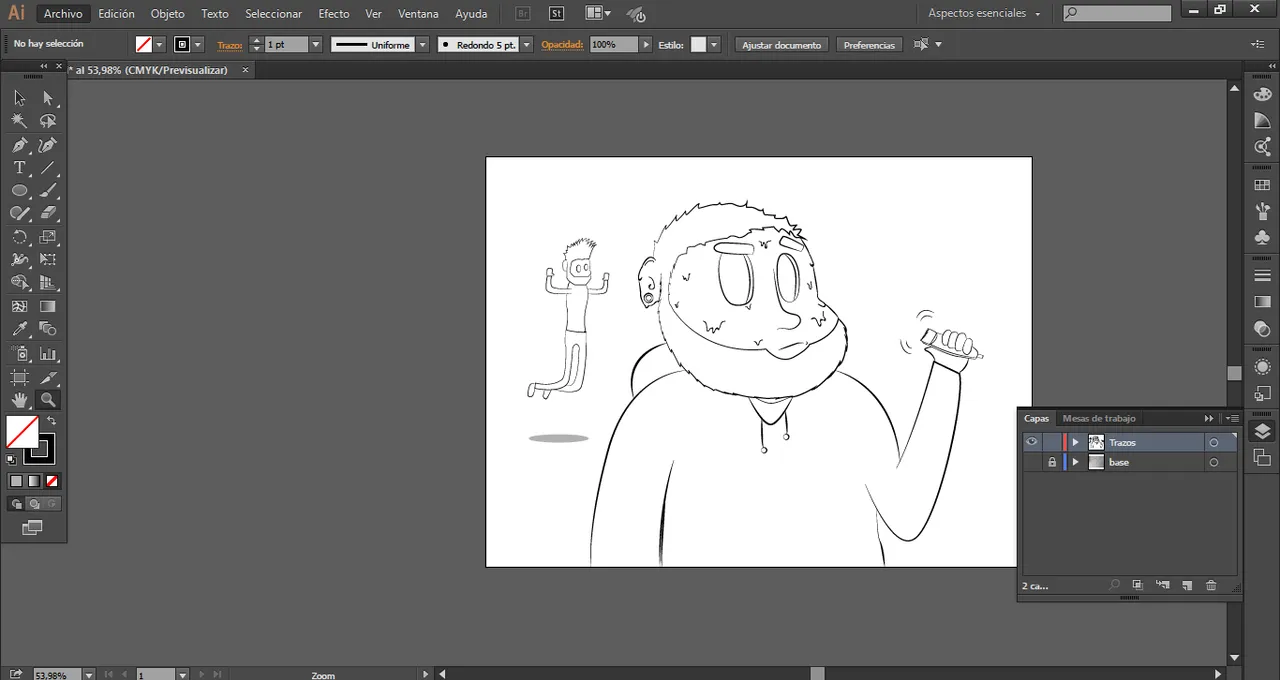Expand the Trazos layer contents
This screenshot has width=1280, height=680.
(x=1075, y=442)
